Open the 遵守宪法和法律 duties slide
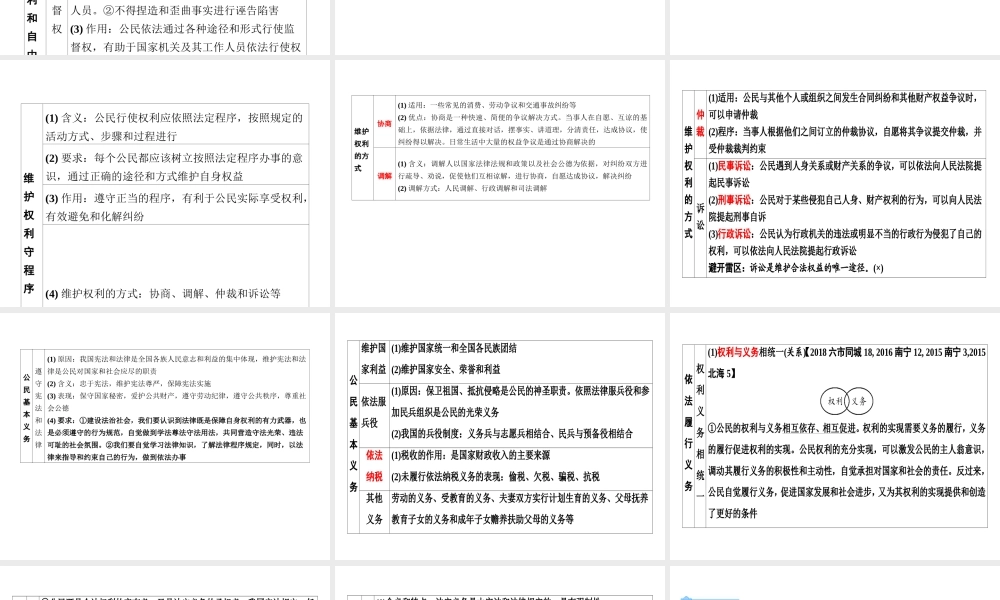 165,436
